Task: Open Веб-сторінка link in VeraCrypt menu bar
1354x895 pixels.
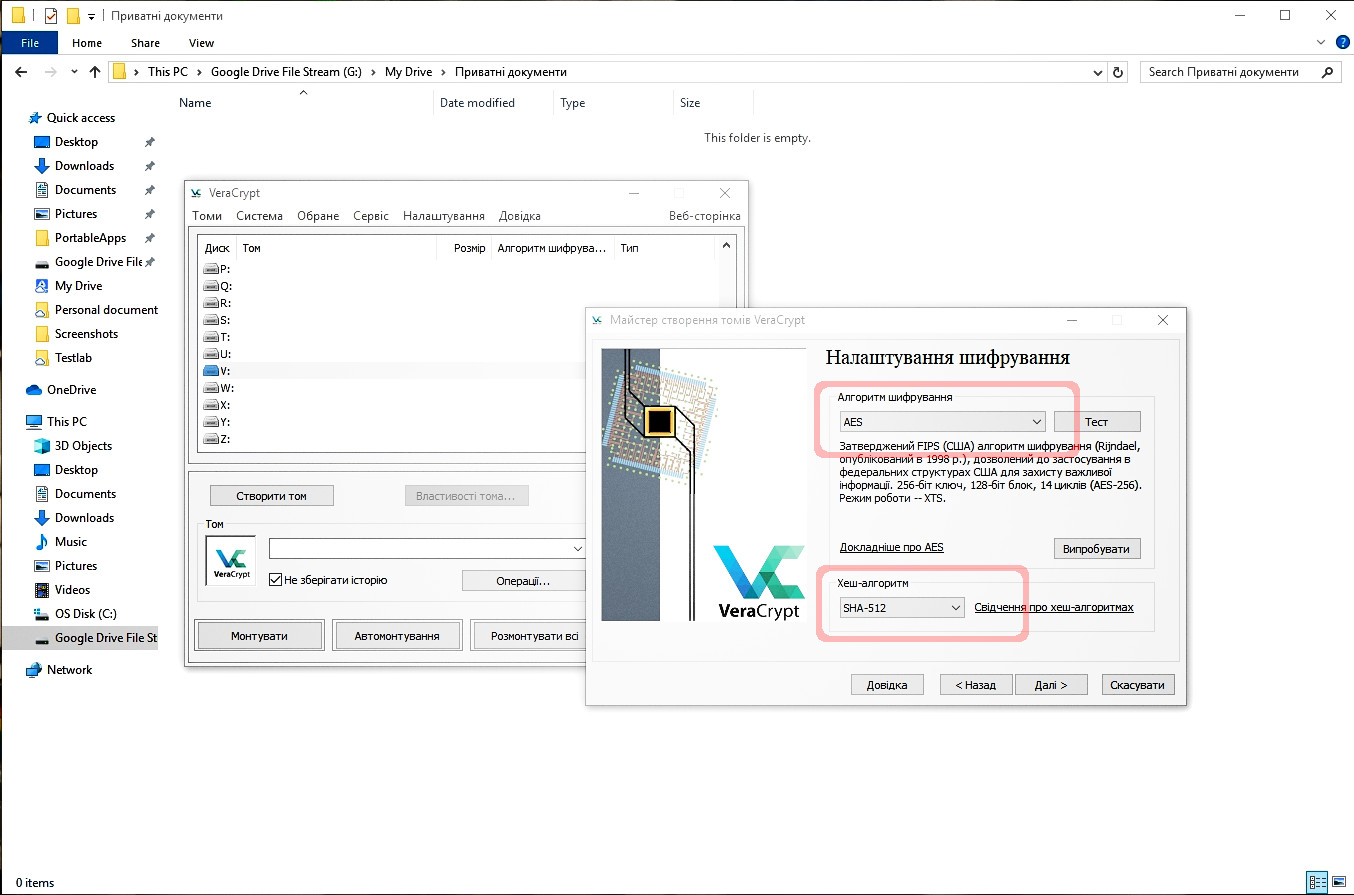Action: (704, 216)
